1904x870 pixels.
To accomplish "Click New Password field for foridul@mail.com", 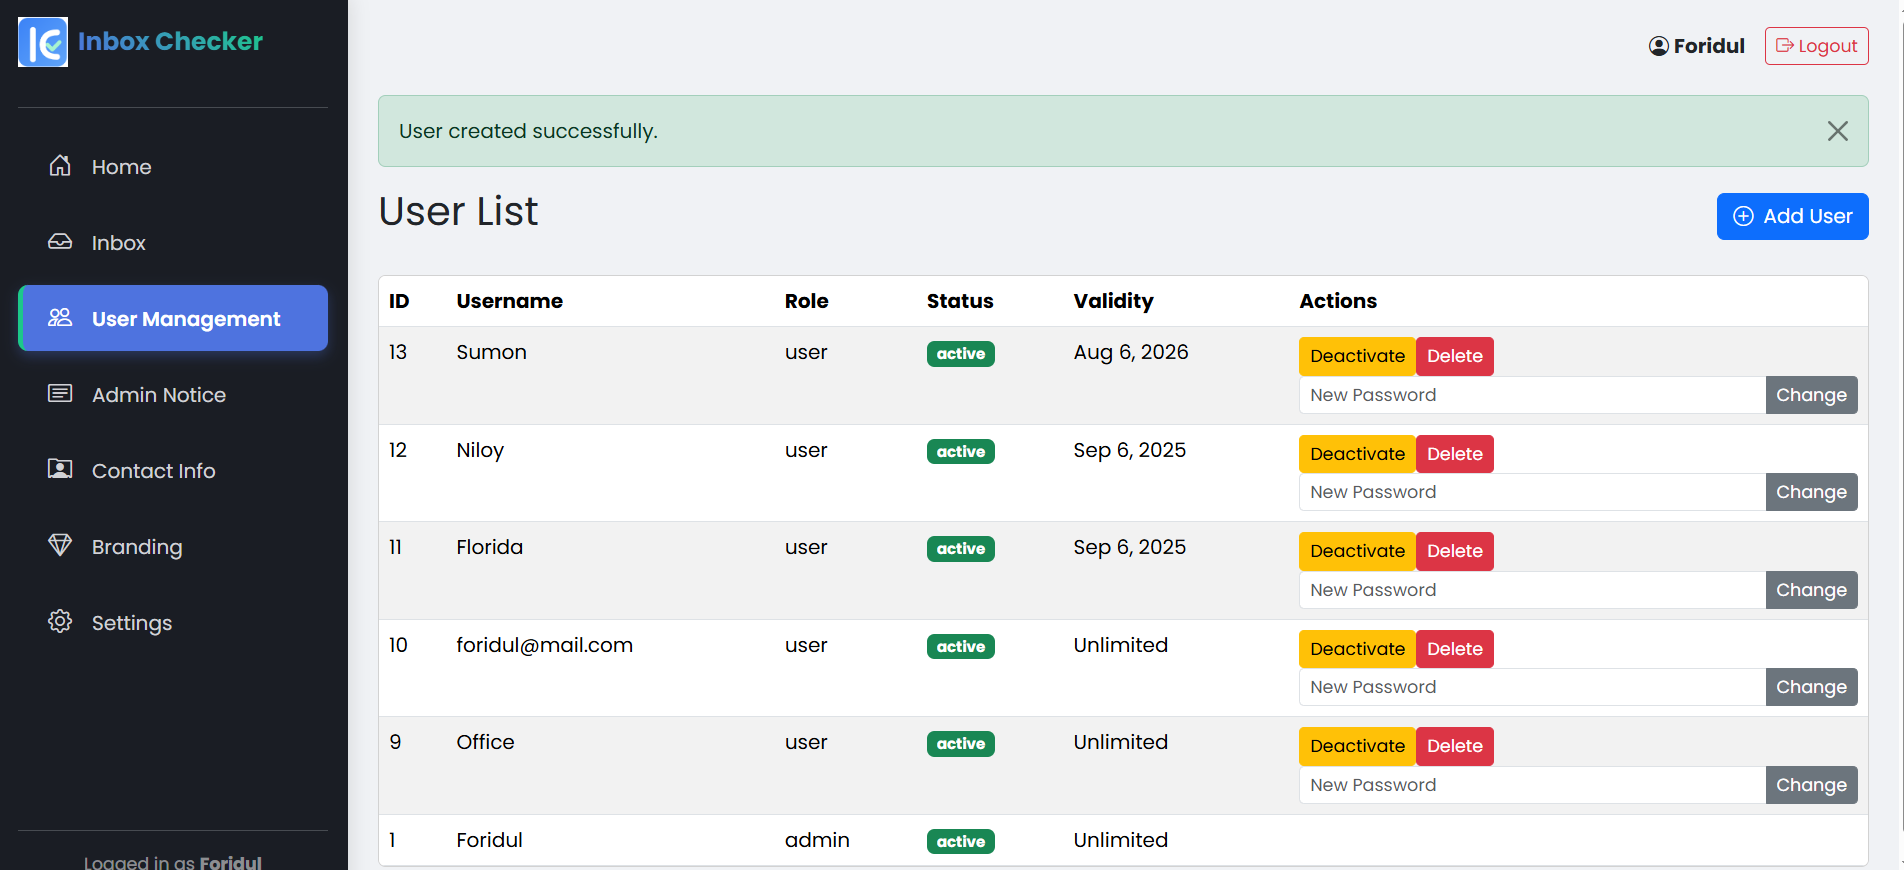I will point(1532,687).
